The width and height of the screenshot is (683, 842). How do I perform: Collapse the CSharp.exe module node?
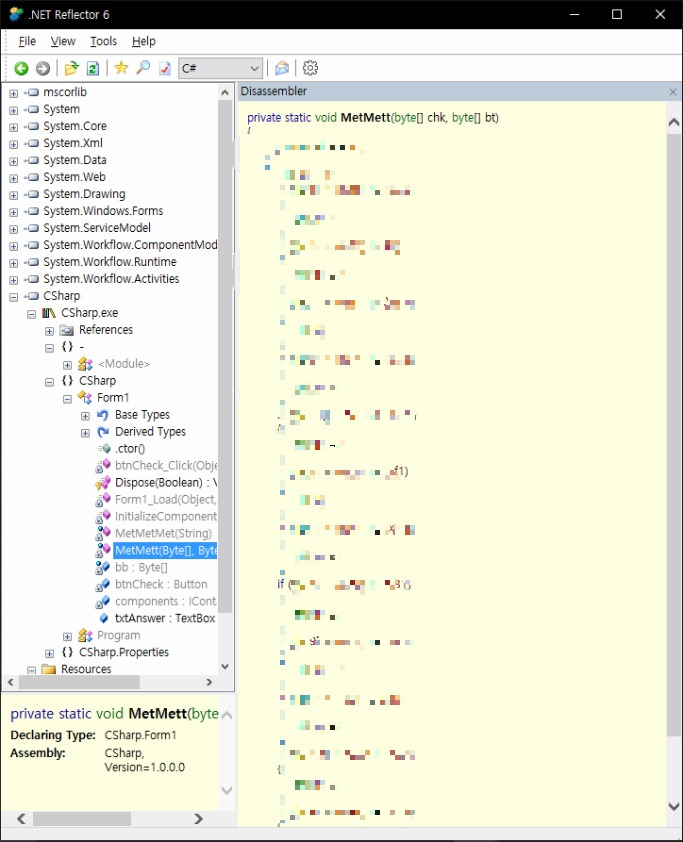(x=32, y=314)
